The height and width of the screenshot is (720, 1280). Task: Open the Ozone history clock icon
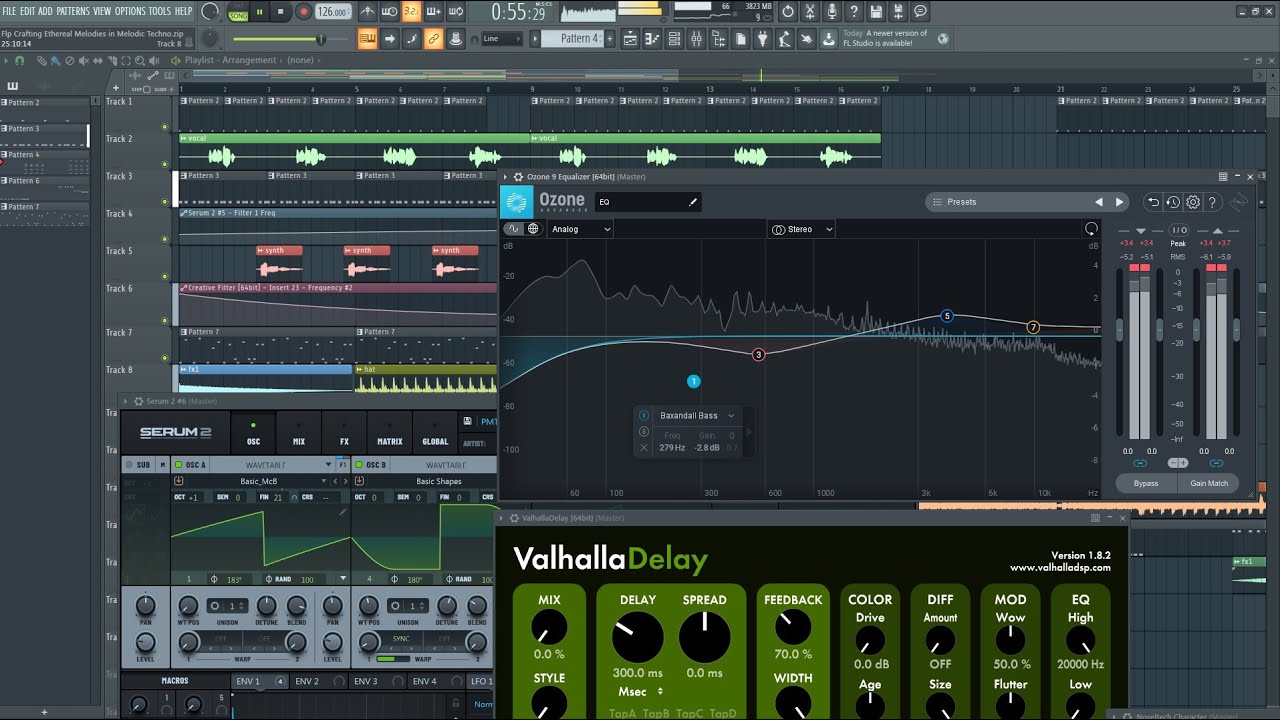coord(1173,202)
